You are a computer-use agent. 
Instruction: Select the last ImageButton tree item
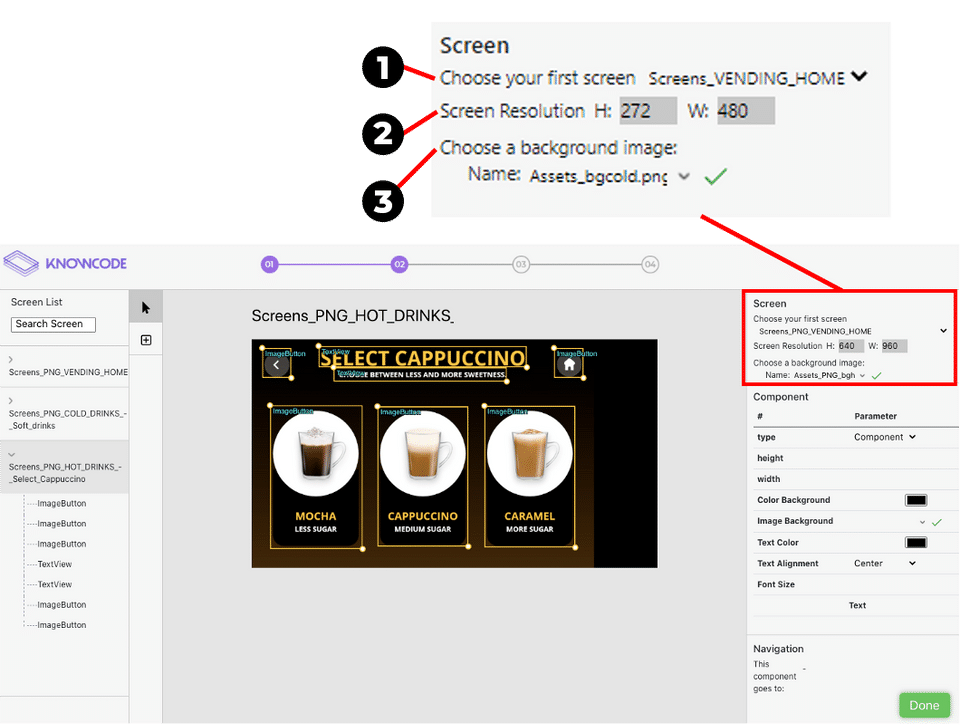pos(62,625)
